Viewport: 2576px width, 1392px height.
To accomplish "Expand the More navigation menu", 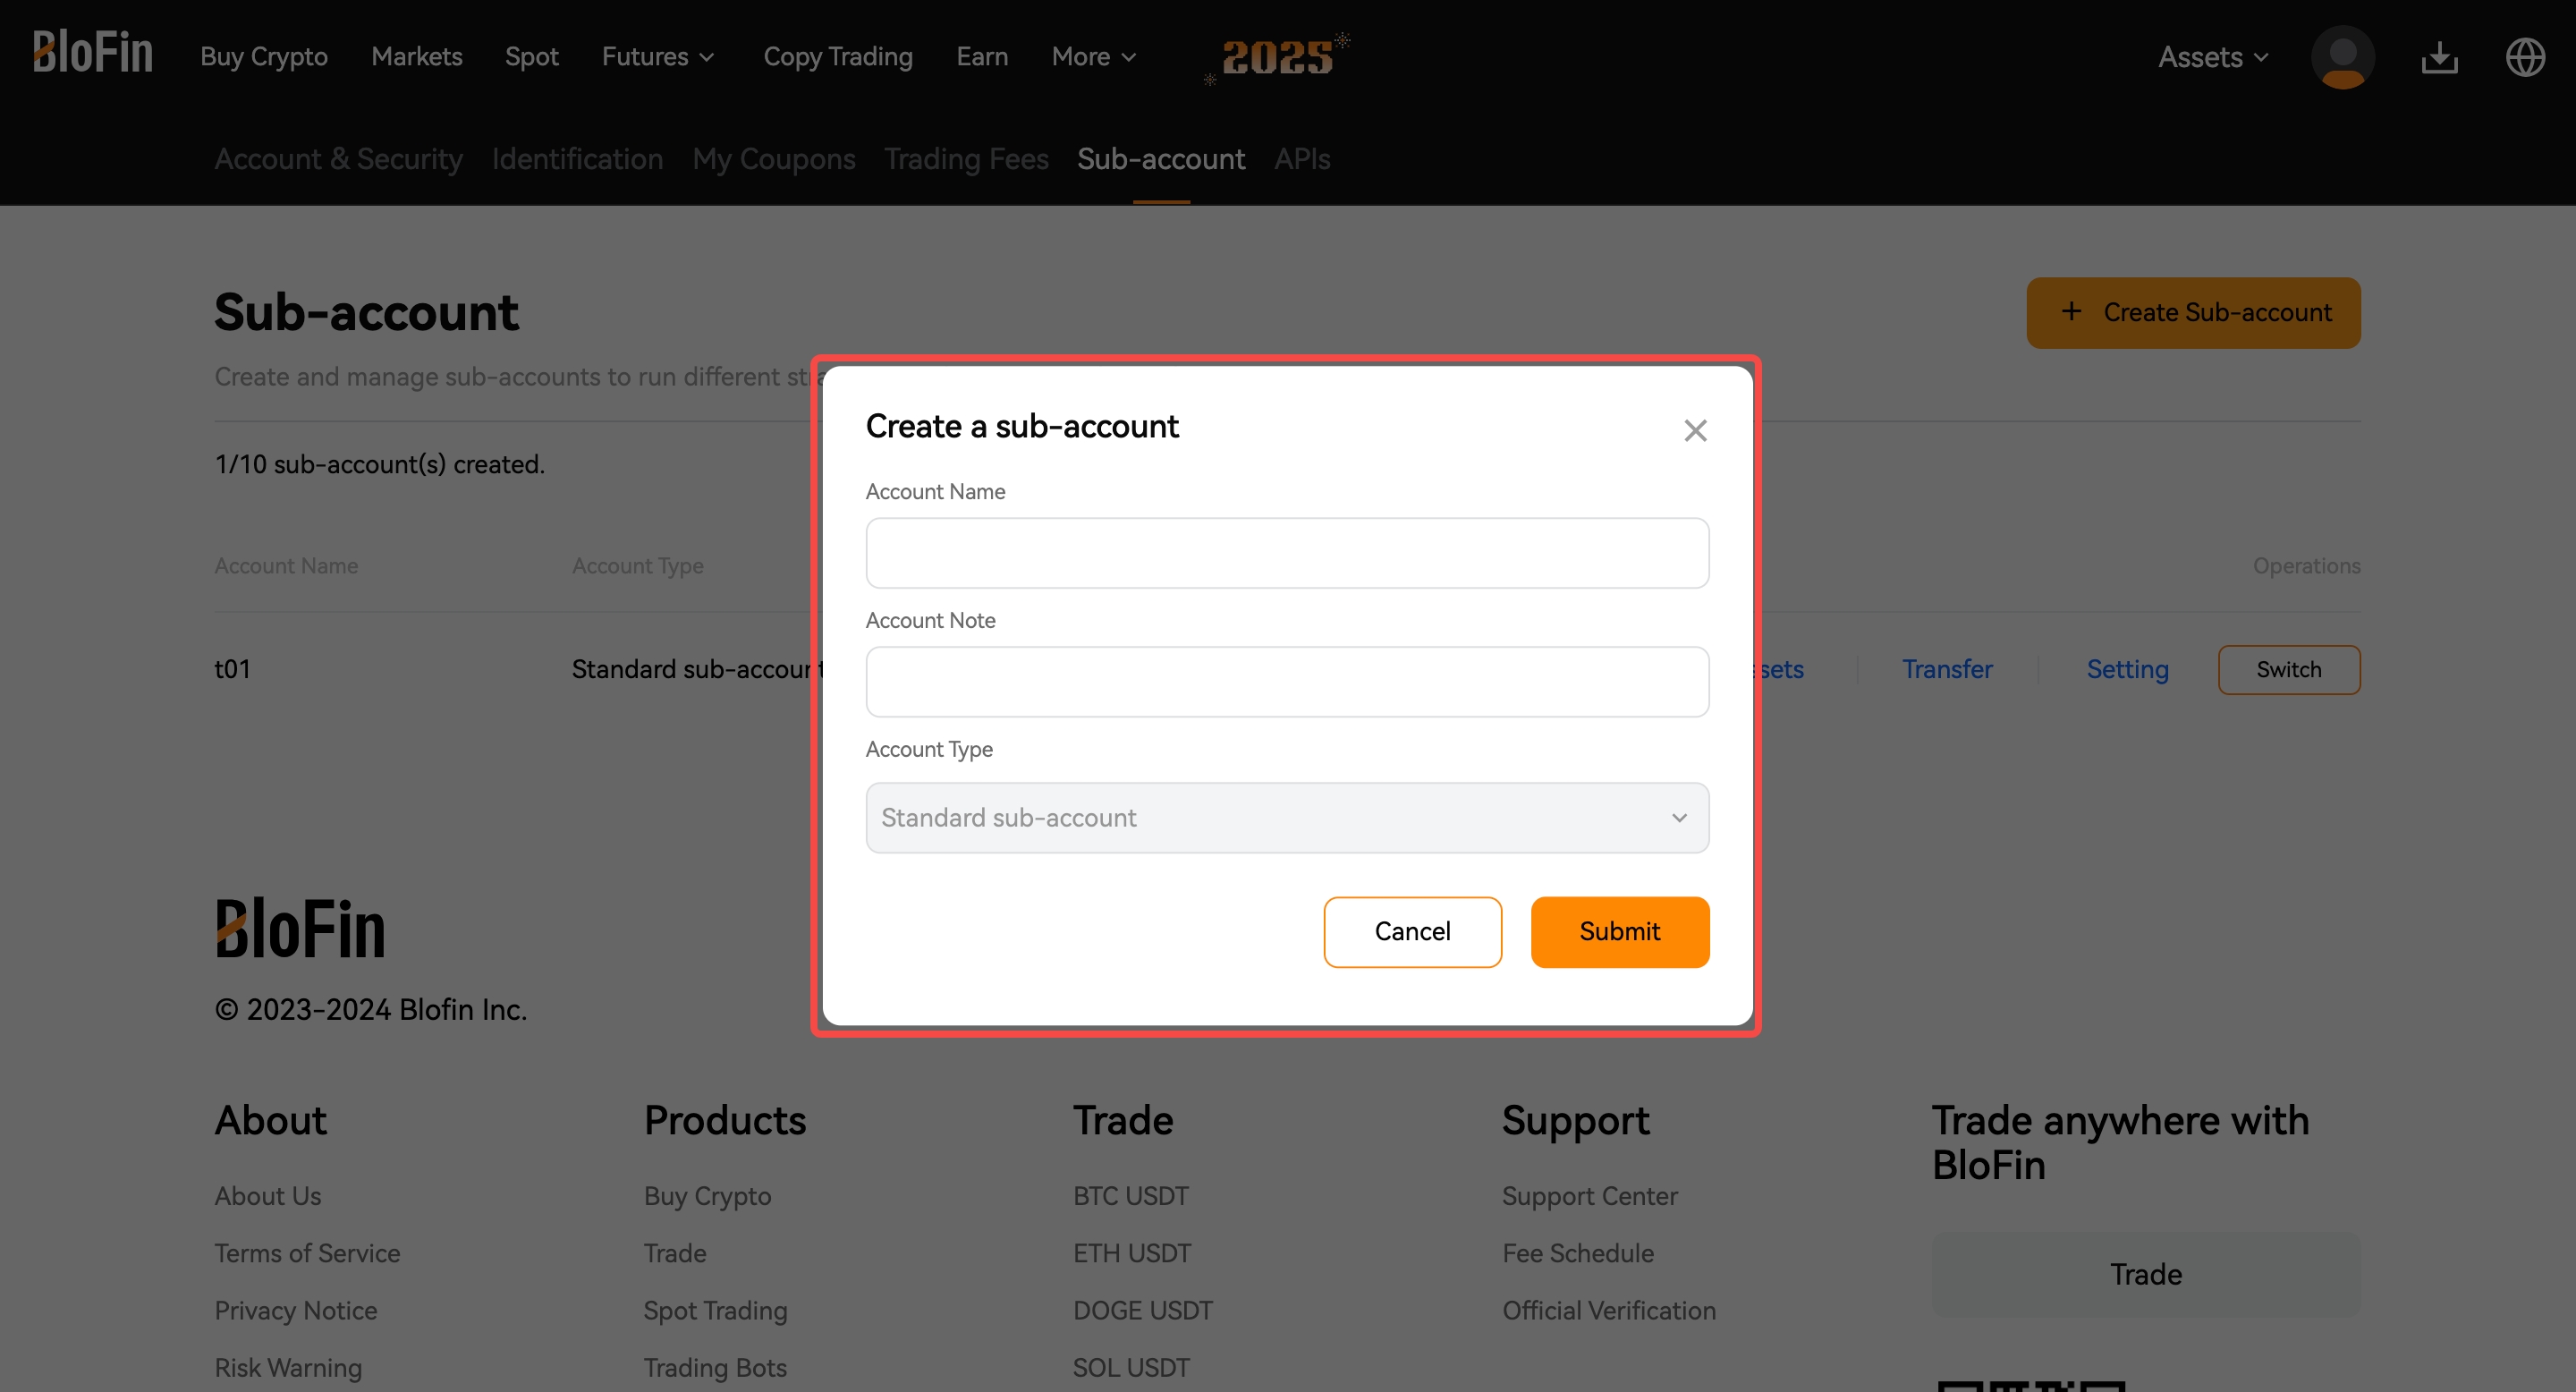I will [1093, 57].
